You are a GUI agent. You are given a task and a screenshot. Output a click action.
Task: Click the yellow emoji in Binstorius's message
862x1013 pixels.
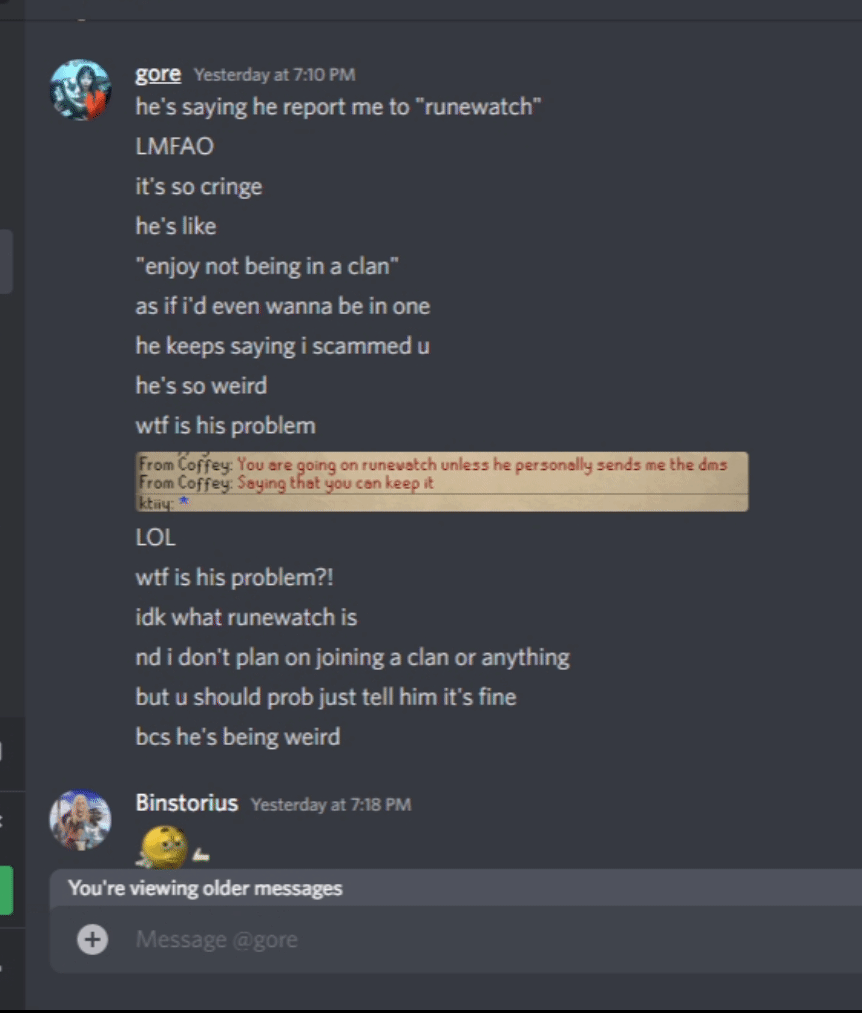point(163,847)
